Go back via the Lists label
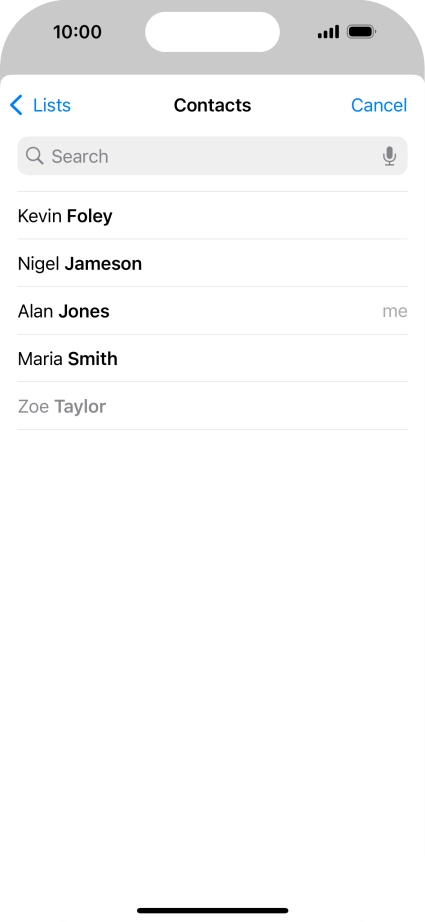Viewport: 425px width, 922px height. [52, 105]
